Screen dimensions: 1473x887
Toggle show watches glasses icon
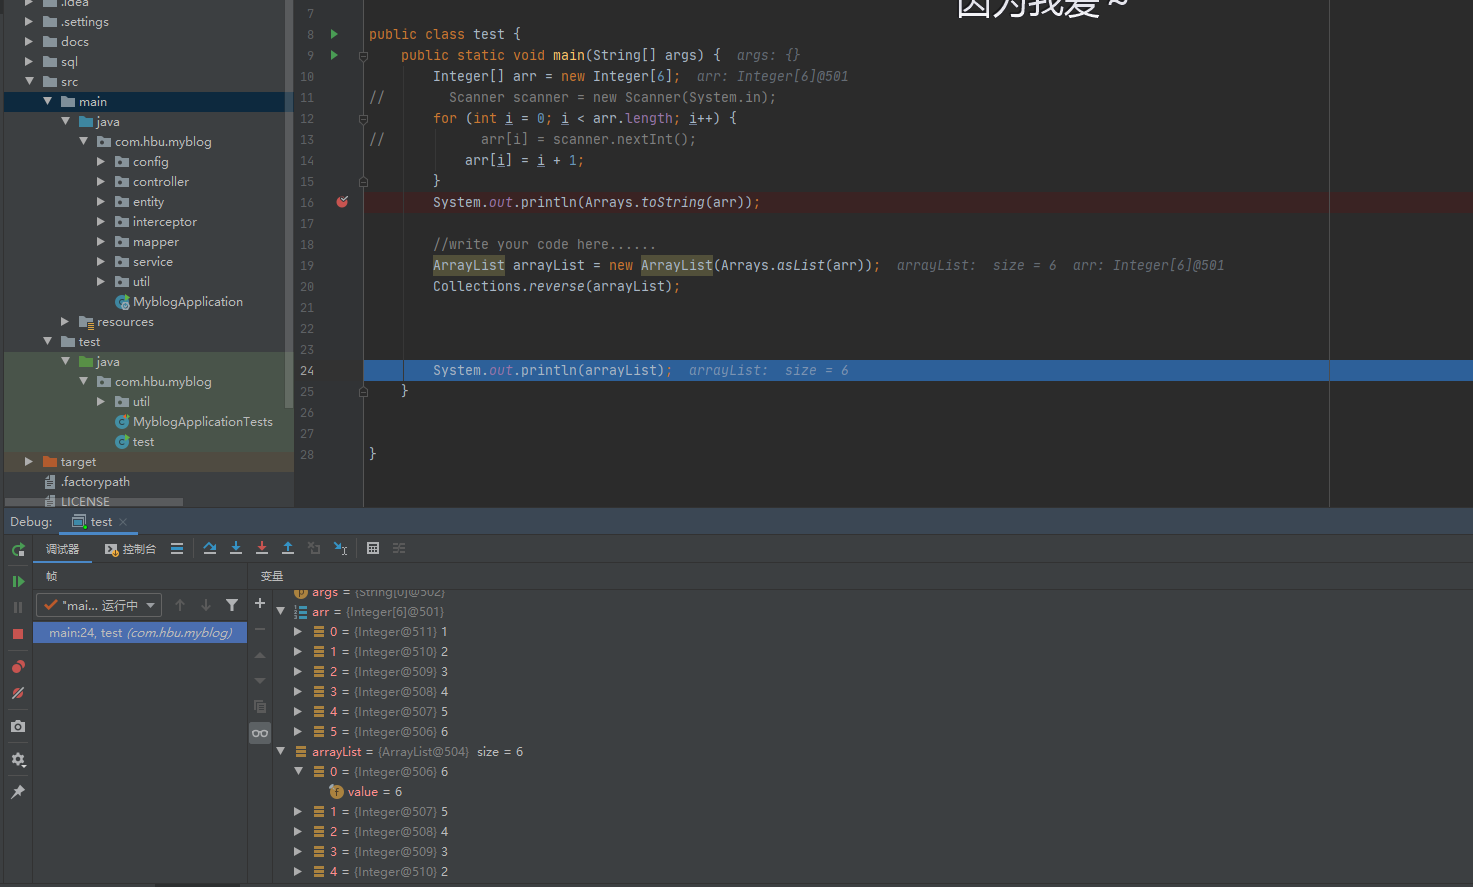260,733
